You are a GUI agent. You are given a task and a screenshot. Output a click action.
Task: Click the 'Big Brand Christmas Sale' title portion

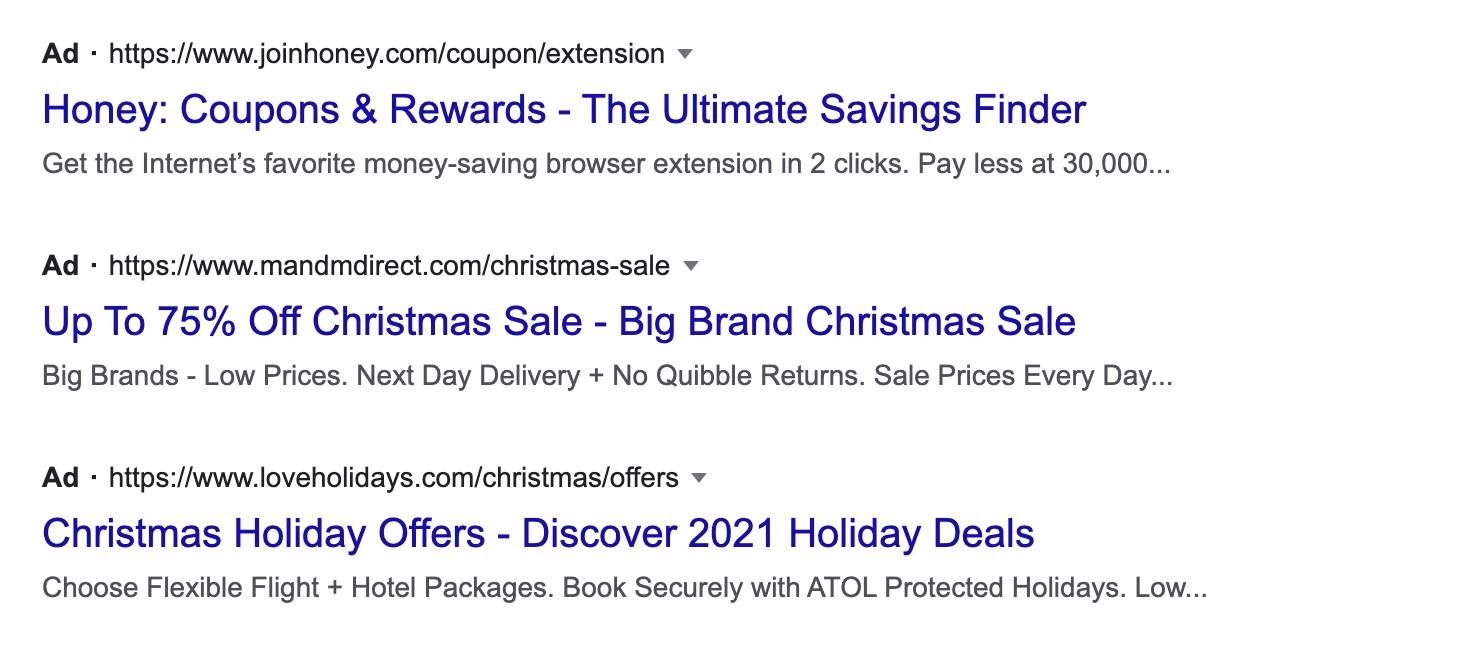[847, 321]
